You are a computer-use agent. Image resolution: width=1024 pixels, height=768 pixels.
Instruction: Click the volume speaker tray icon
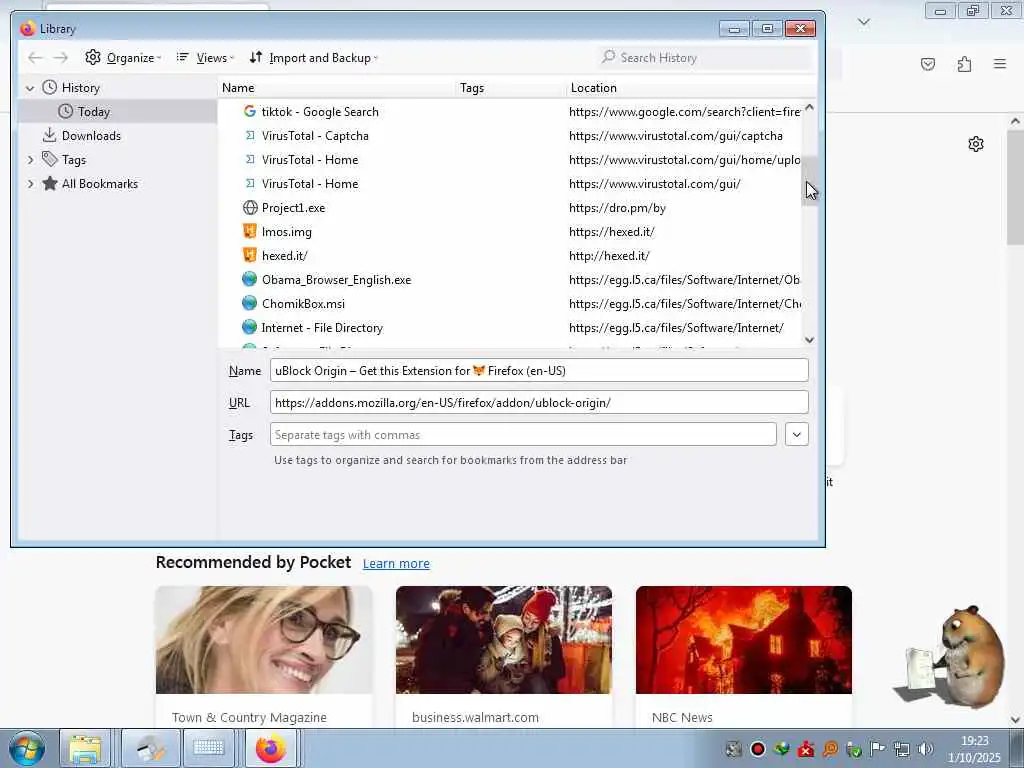925,749
